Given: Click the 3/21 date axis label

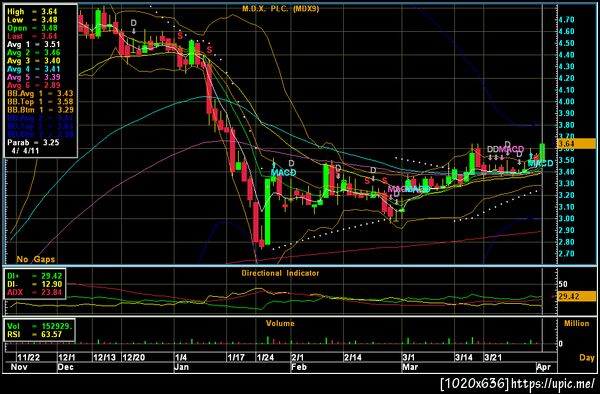Looking at the screenshot, I should point(493,358).
